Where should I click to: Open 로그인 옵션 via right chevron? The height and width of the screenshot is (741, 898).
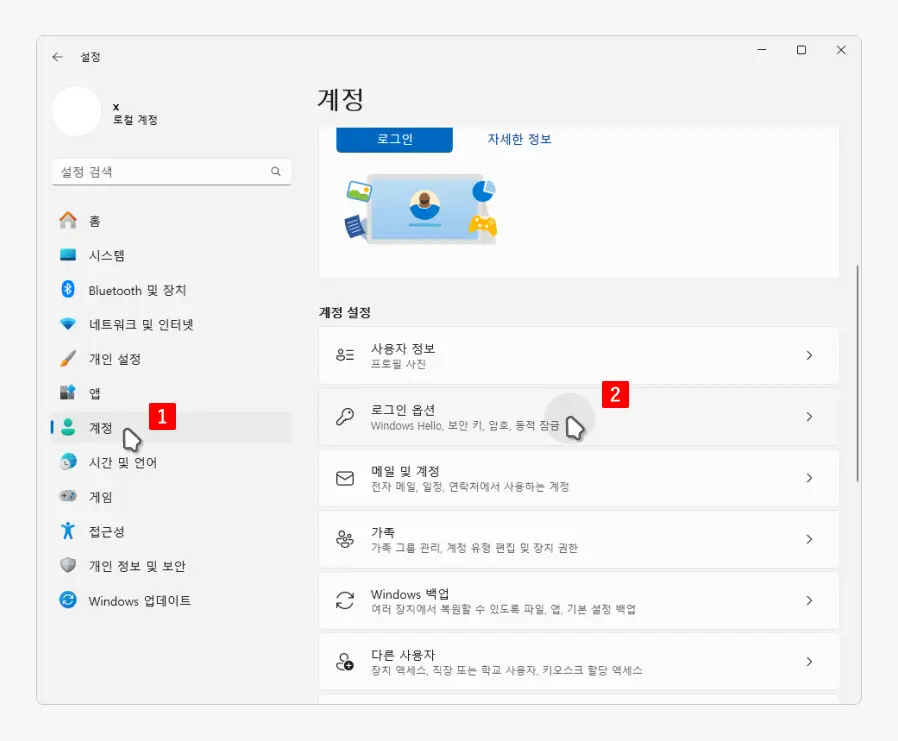tap(809, 417)
